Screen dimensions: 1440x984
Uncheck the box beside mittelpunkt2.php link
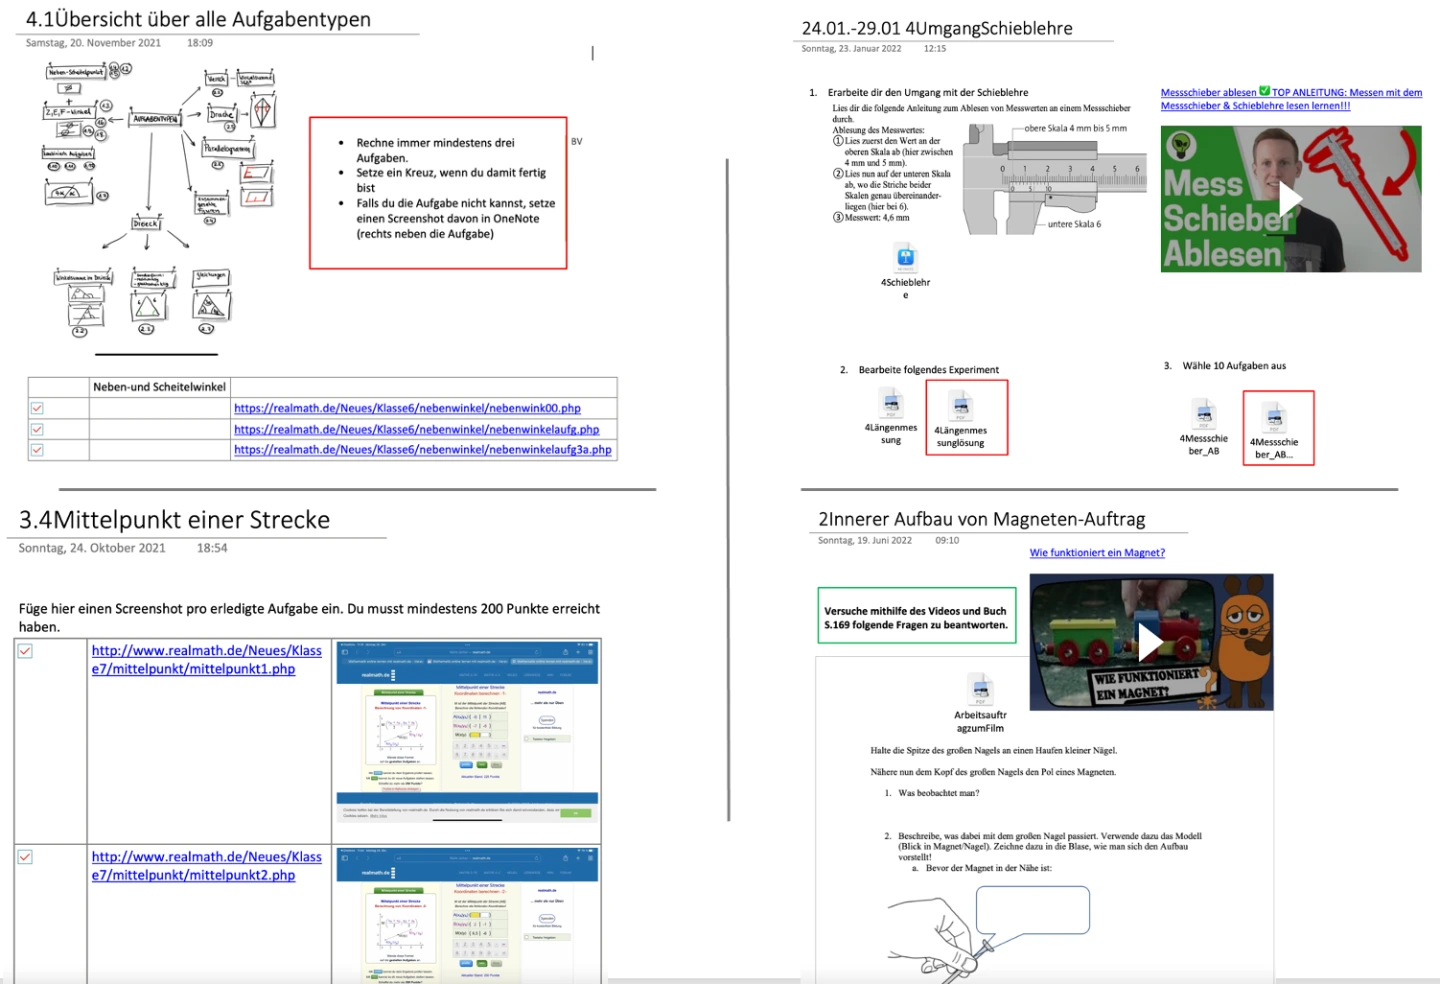[x=25, y=857]
